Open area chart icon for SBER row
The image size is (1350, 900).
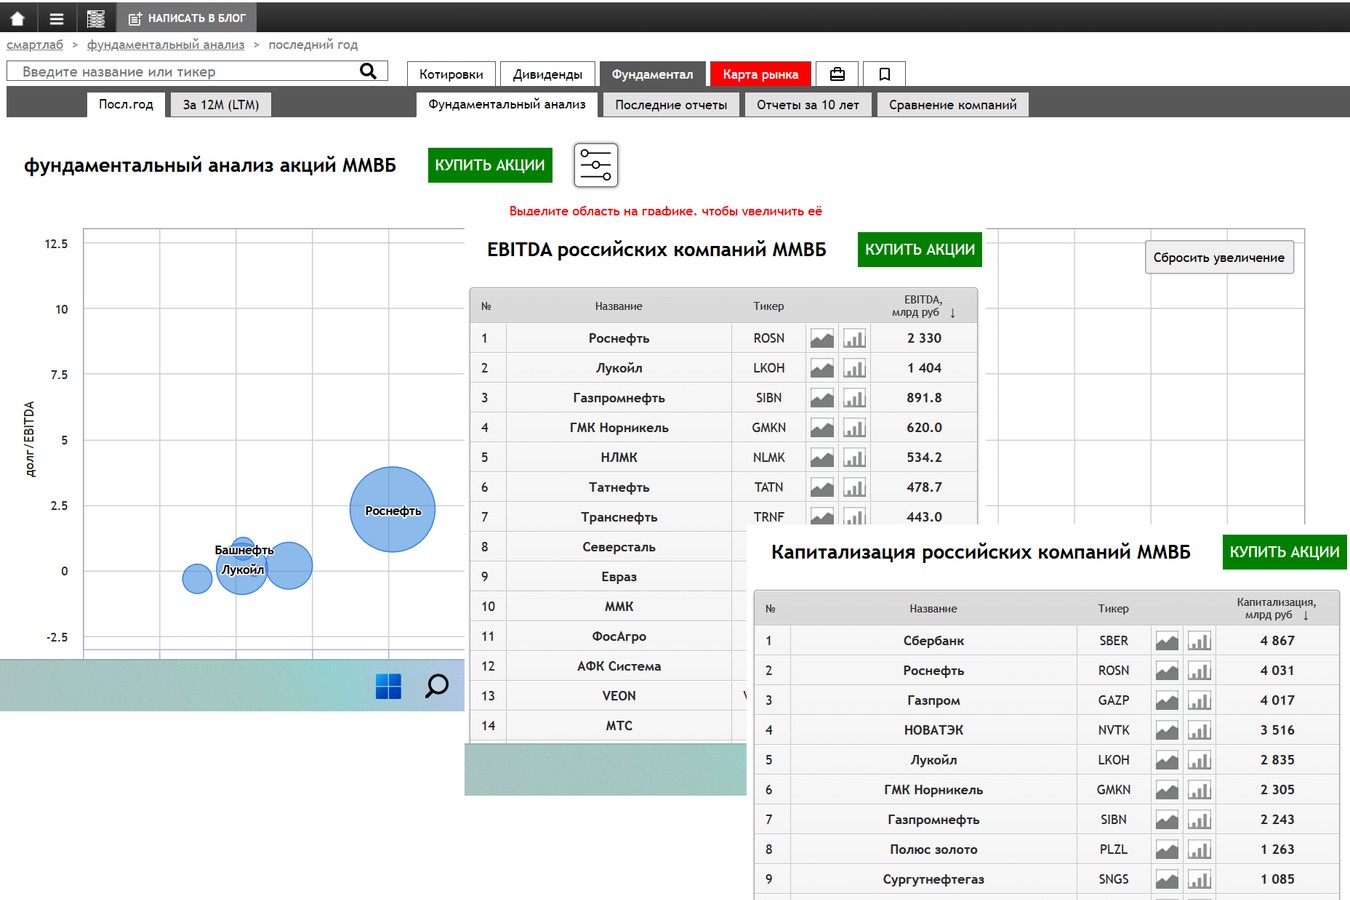click(x=1167, y=641)
